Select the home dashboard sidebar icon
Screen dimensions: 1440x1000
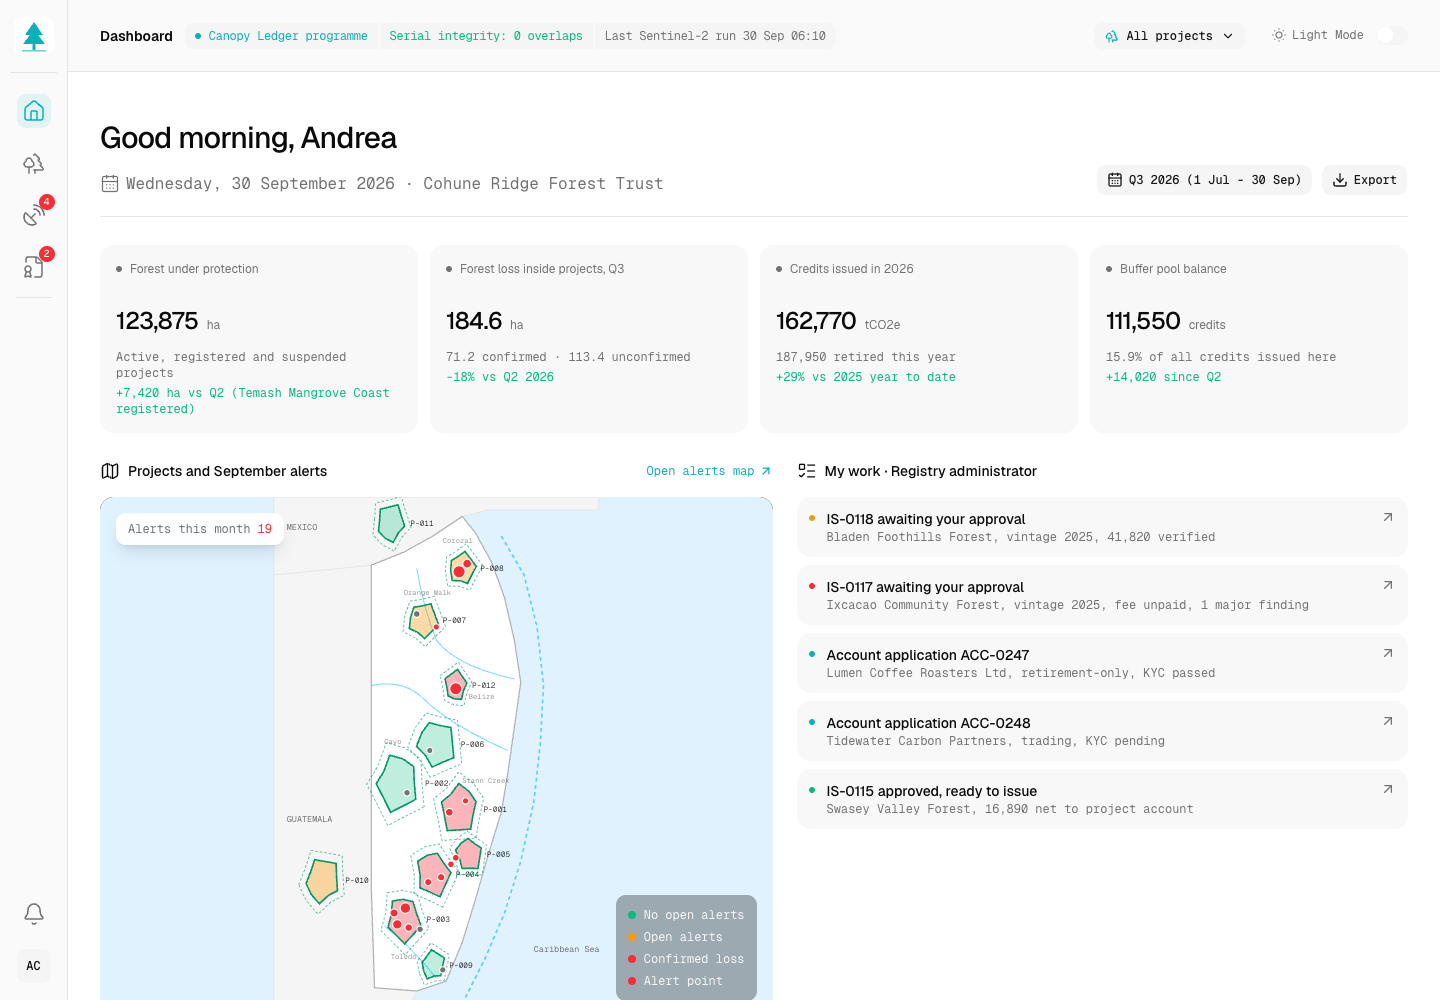34,111
